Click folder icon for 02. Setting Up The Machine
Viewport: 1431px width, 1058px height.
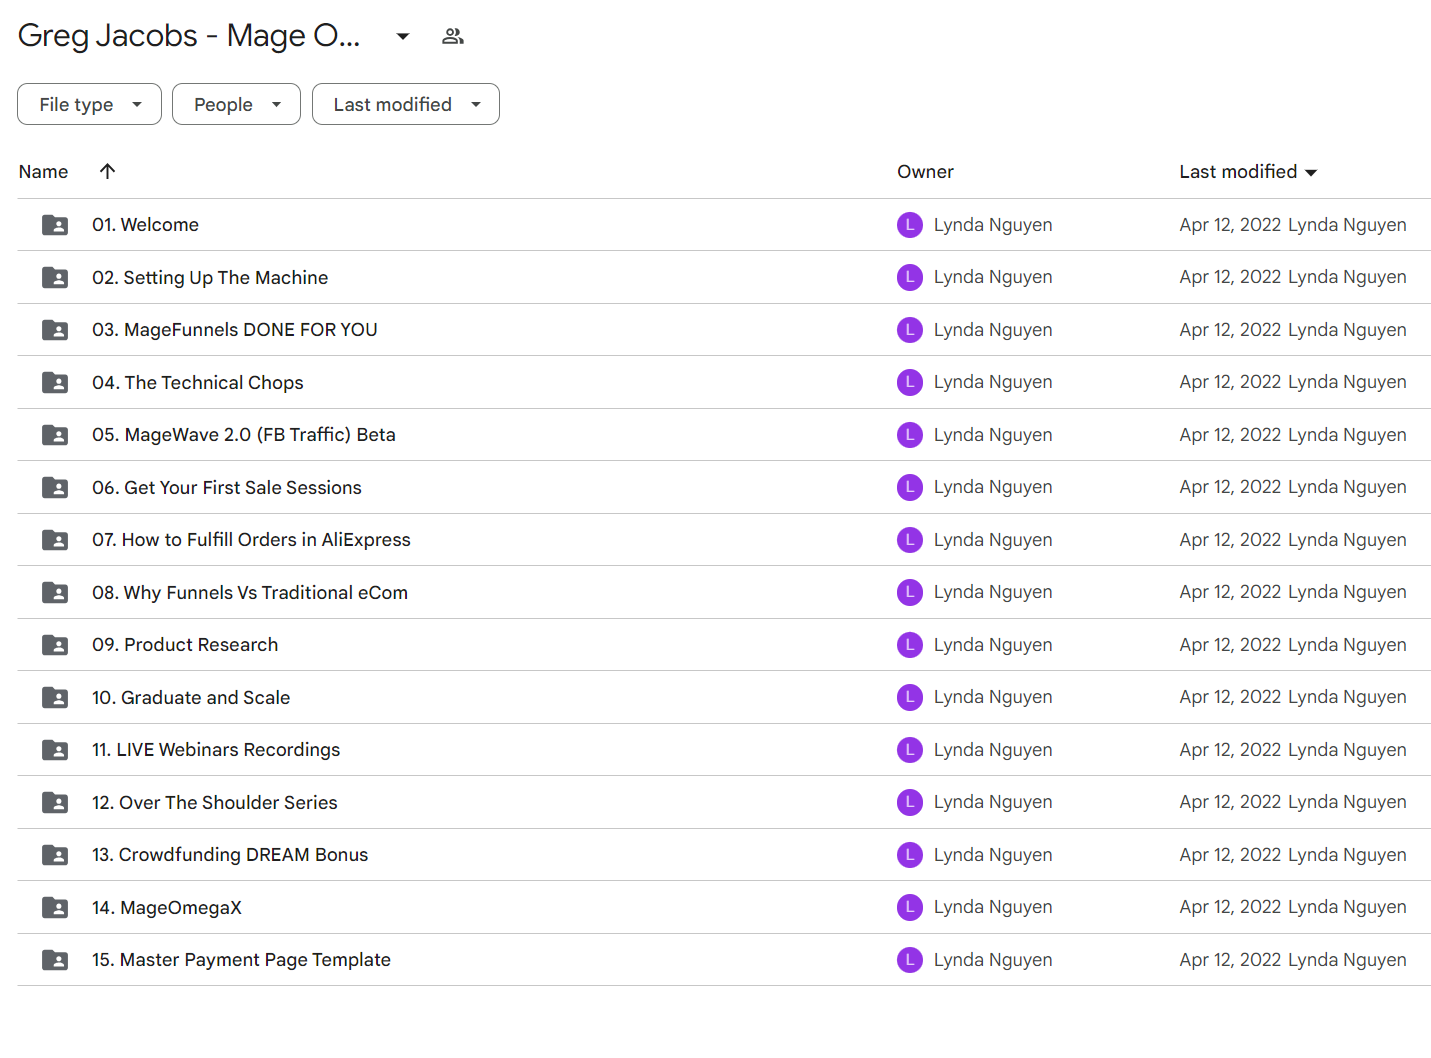[x=55, y=277]
